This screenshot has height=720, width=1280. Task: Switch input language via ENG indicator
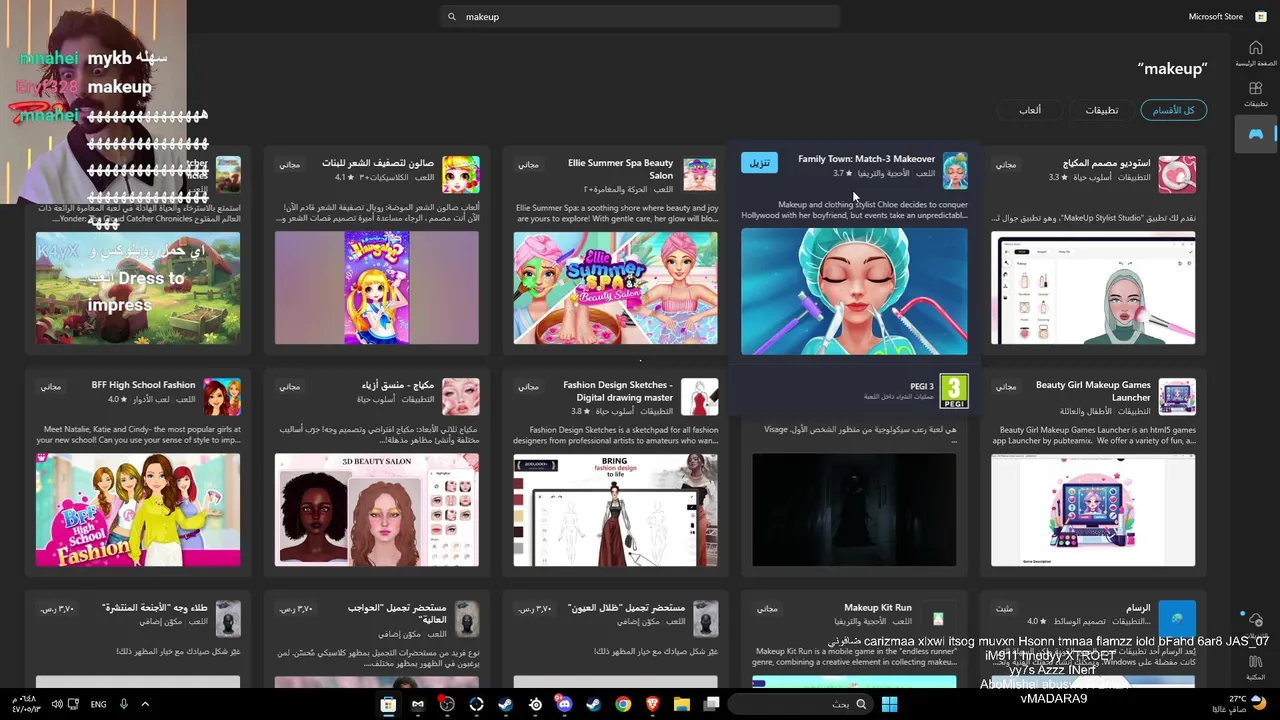coord(98,704)
